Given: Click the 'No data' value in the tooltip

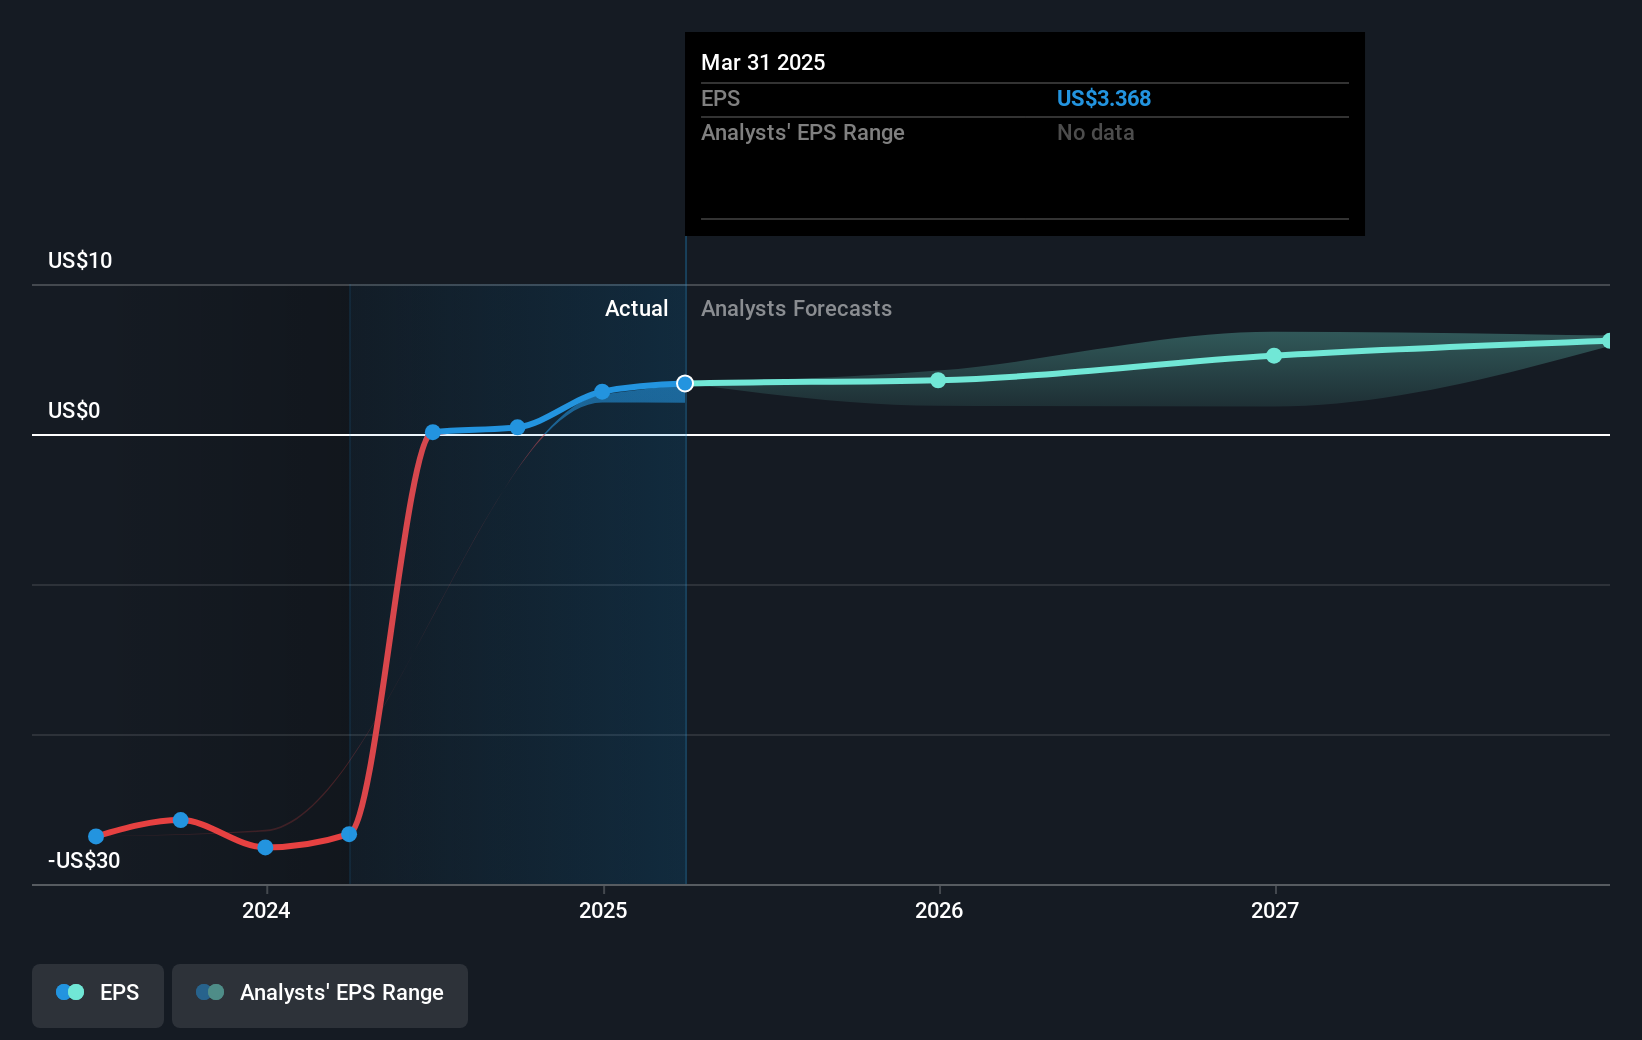Looking at the screenshot, I should pyautogui.click(x=1096, y=133).
